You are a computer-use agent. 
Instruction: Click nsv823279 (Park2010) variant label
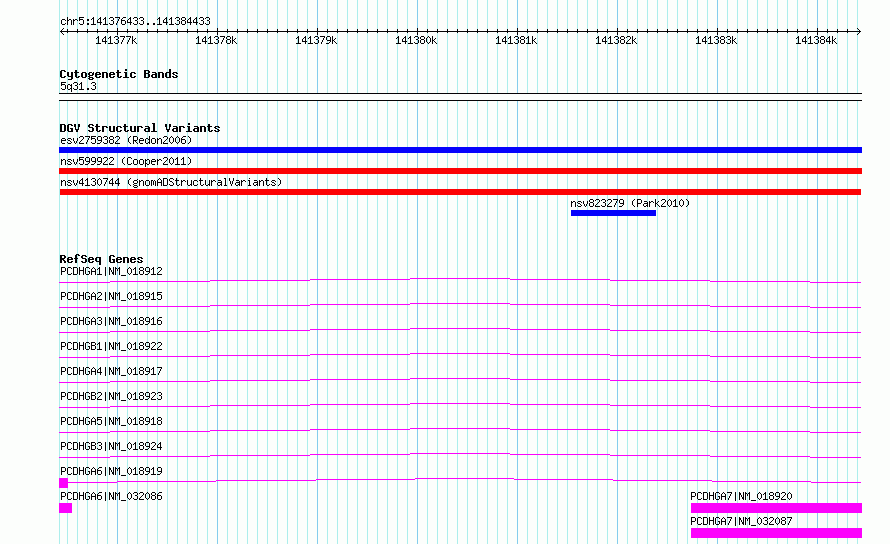pyautogui.click(x=630, y=203)
